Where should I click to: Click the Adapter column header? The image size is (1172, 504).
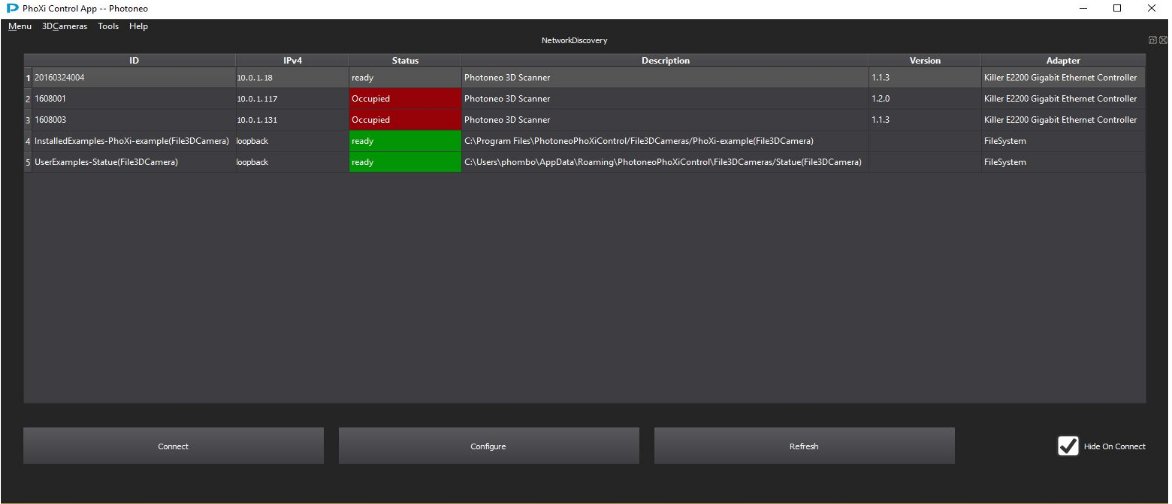coord(1063,61)
